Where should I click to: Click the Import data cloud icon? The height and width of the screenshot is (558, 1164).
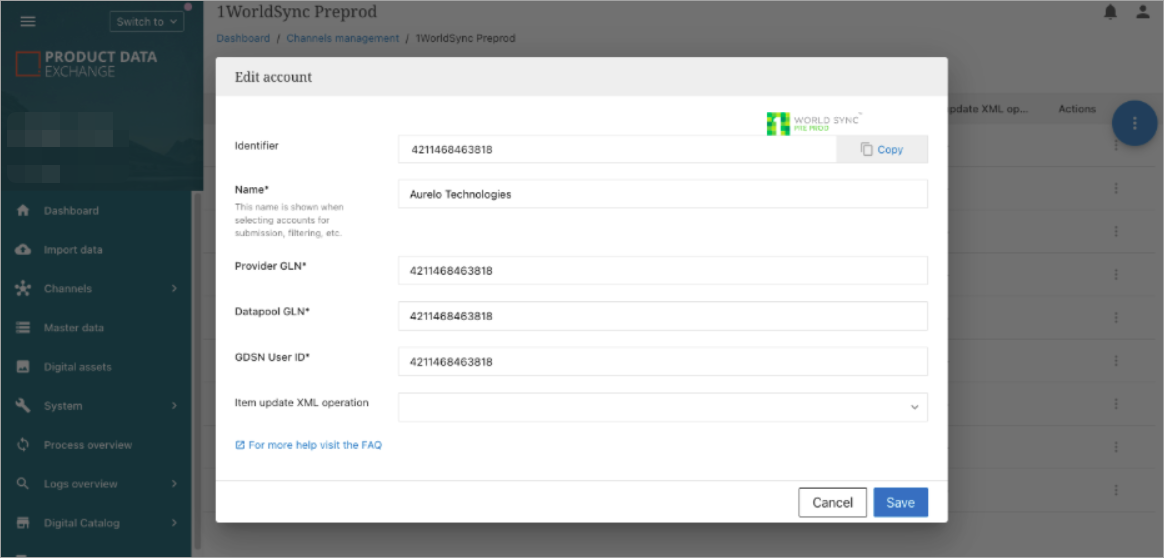click(23, 250)
